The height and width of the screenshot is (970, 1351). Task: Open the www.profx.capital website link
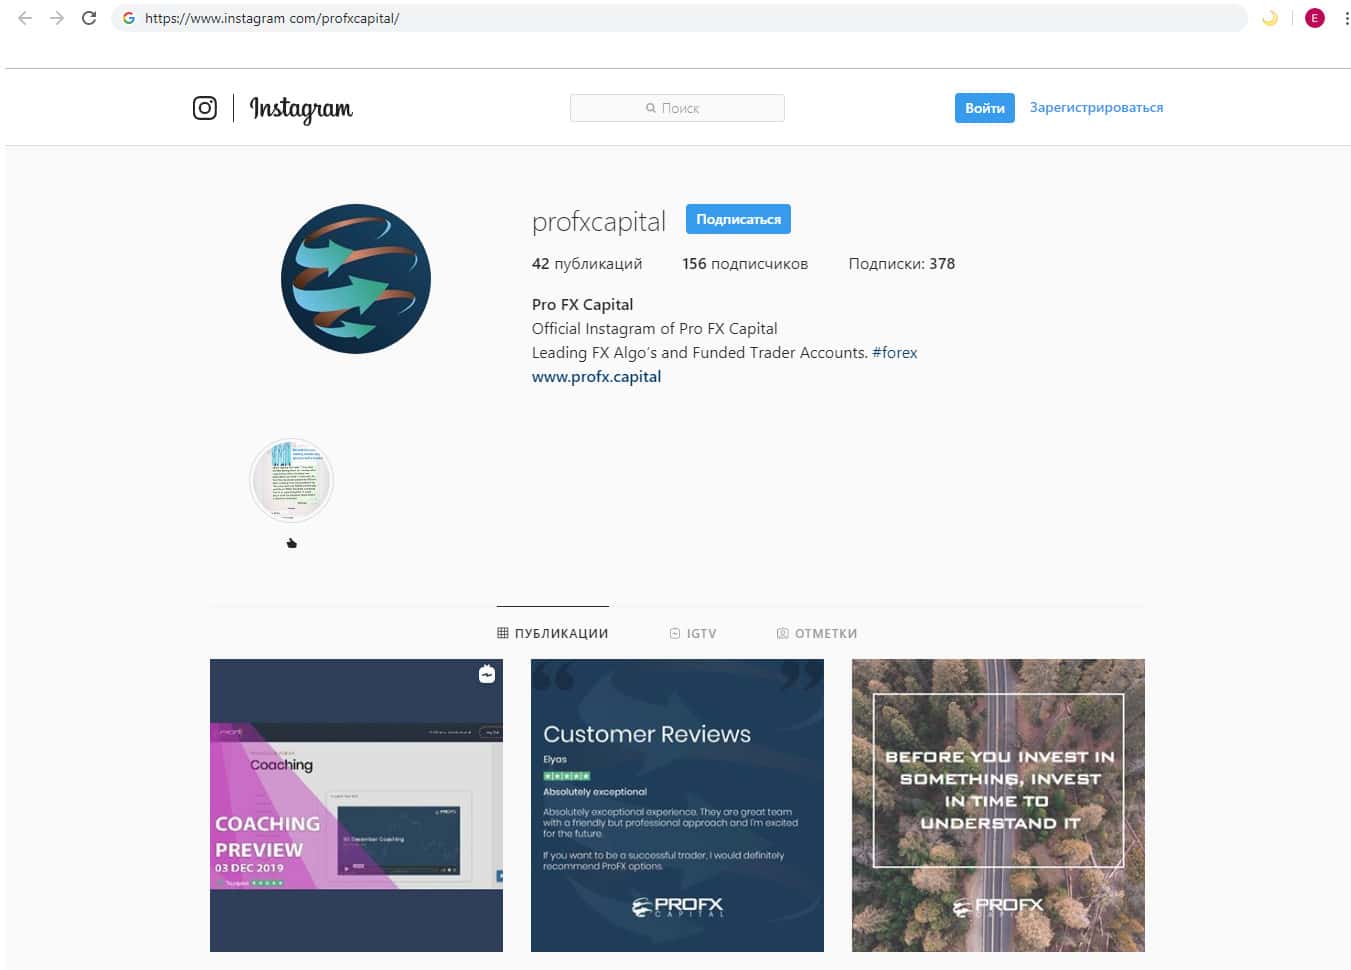[596, 376]
